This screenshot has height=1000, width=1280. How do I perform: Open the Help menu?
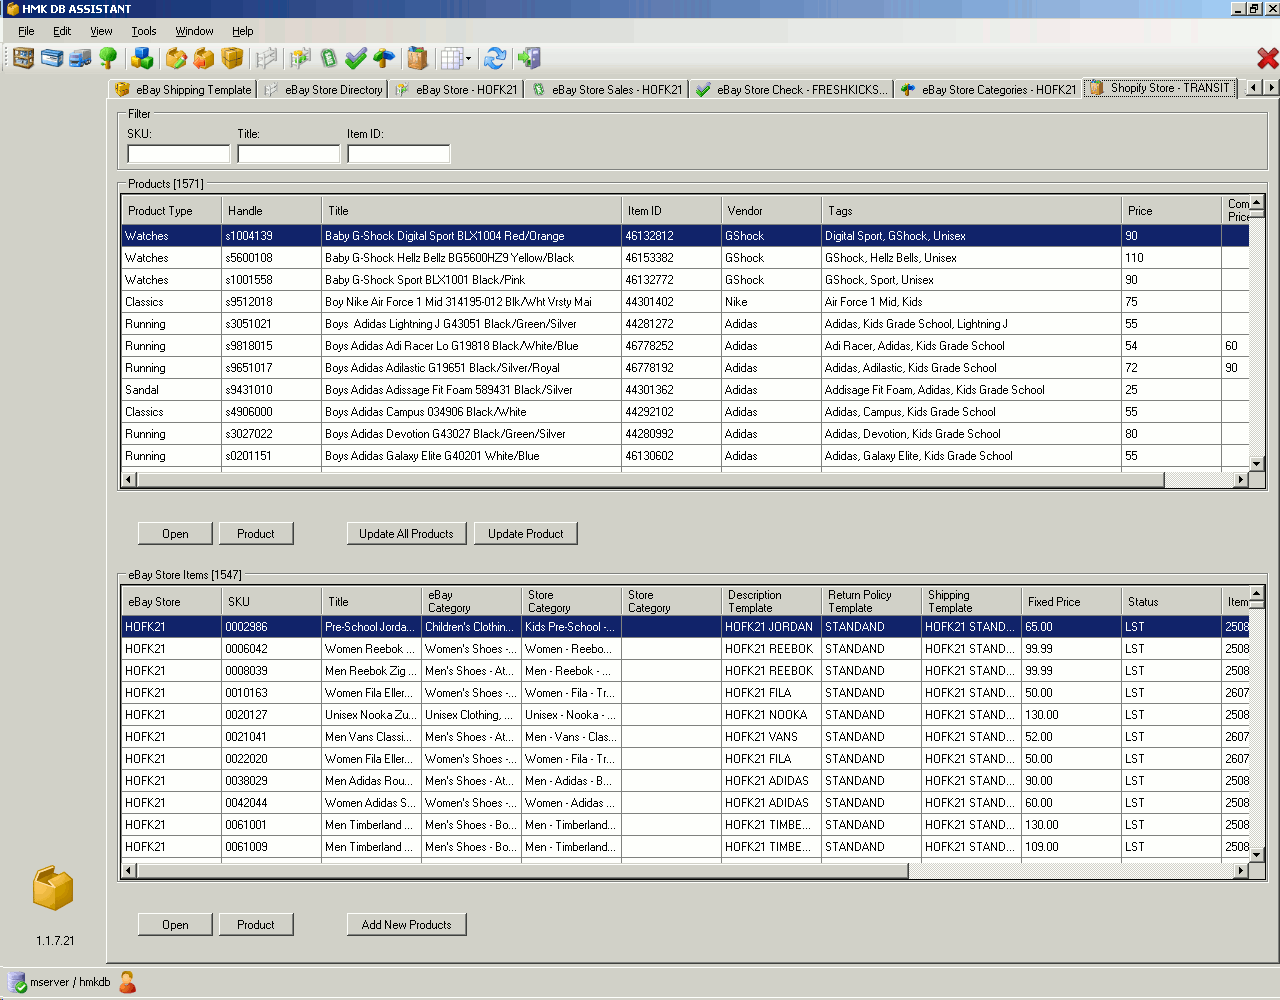point(243,31)
